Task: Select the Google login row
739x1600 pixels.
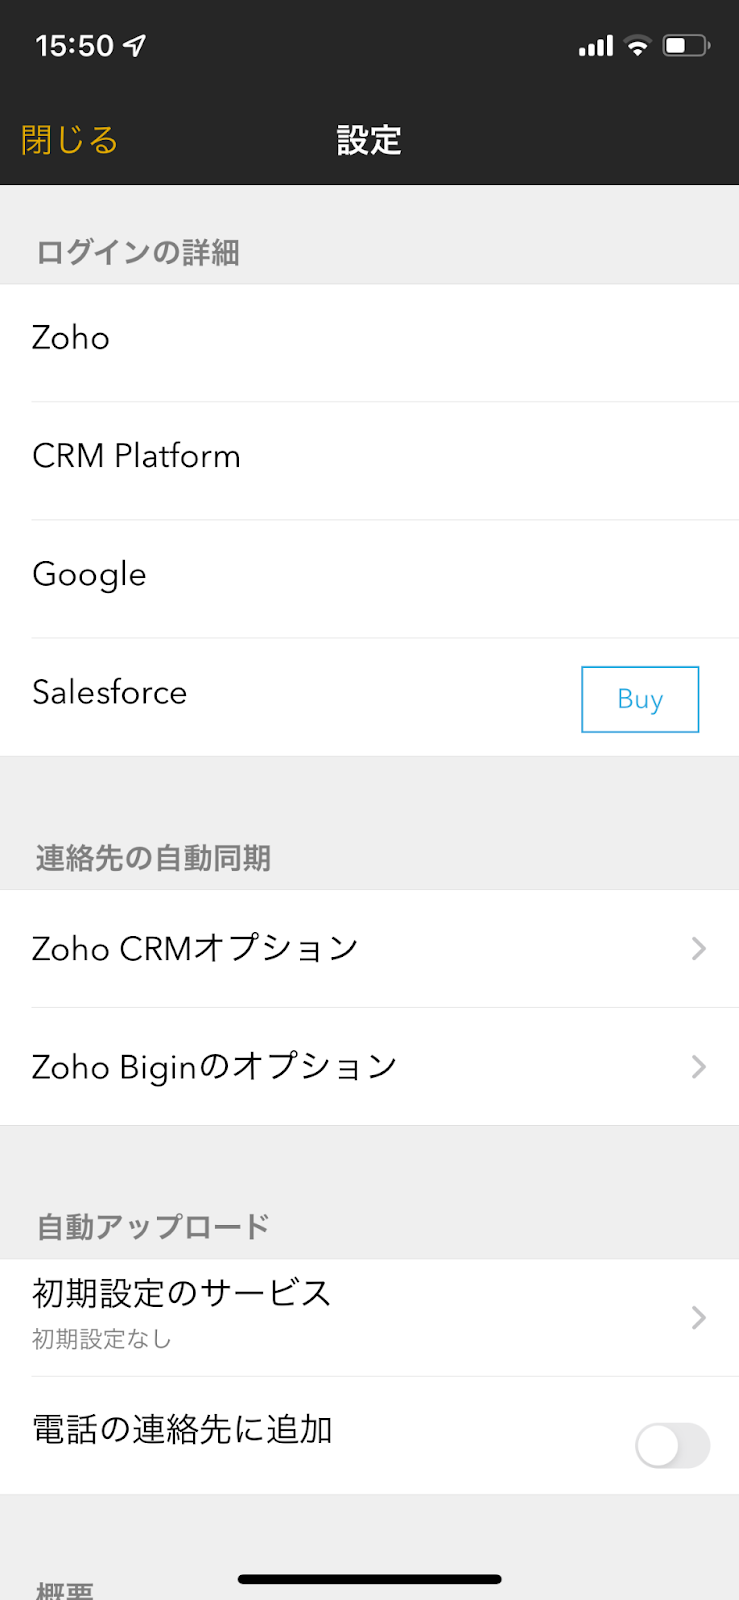Action: point(369,579)
